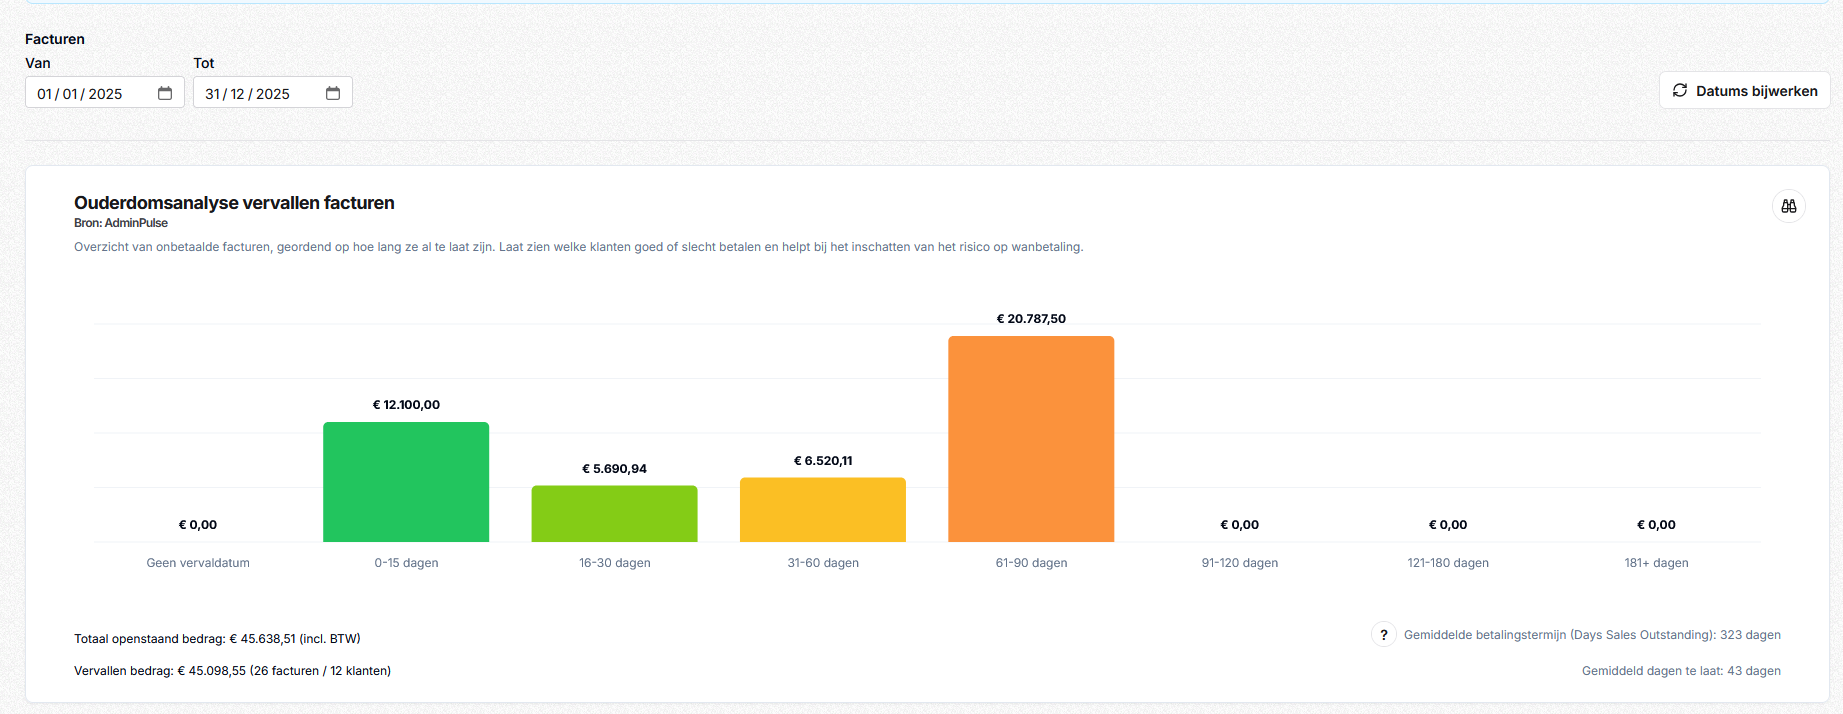Open calendar picker for Van date
Viewport: 1843px width, 714px height.
pyautogui.click(x=165, y=93)
